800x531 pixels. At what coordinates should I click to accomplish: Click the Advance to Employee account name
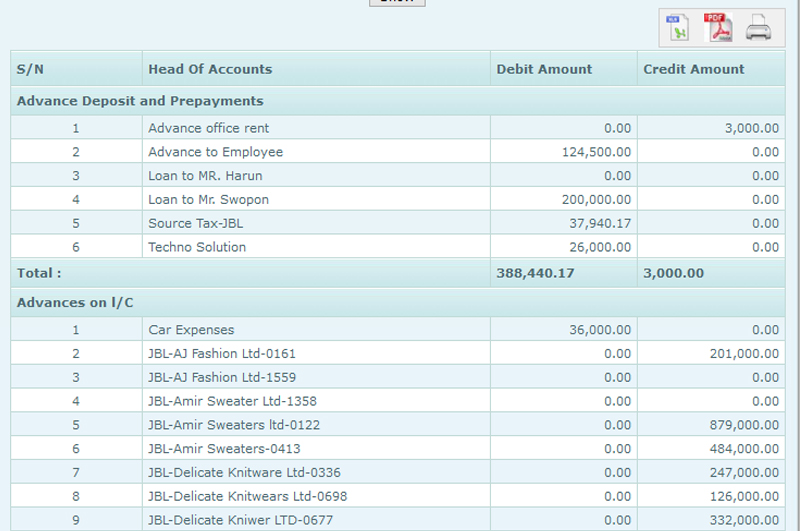(x=215, y=152)
